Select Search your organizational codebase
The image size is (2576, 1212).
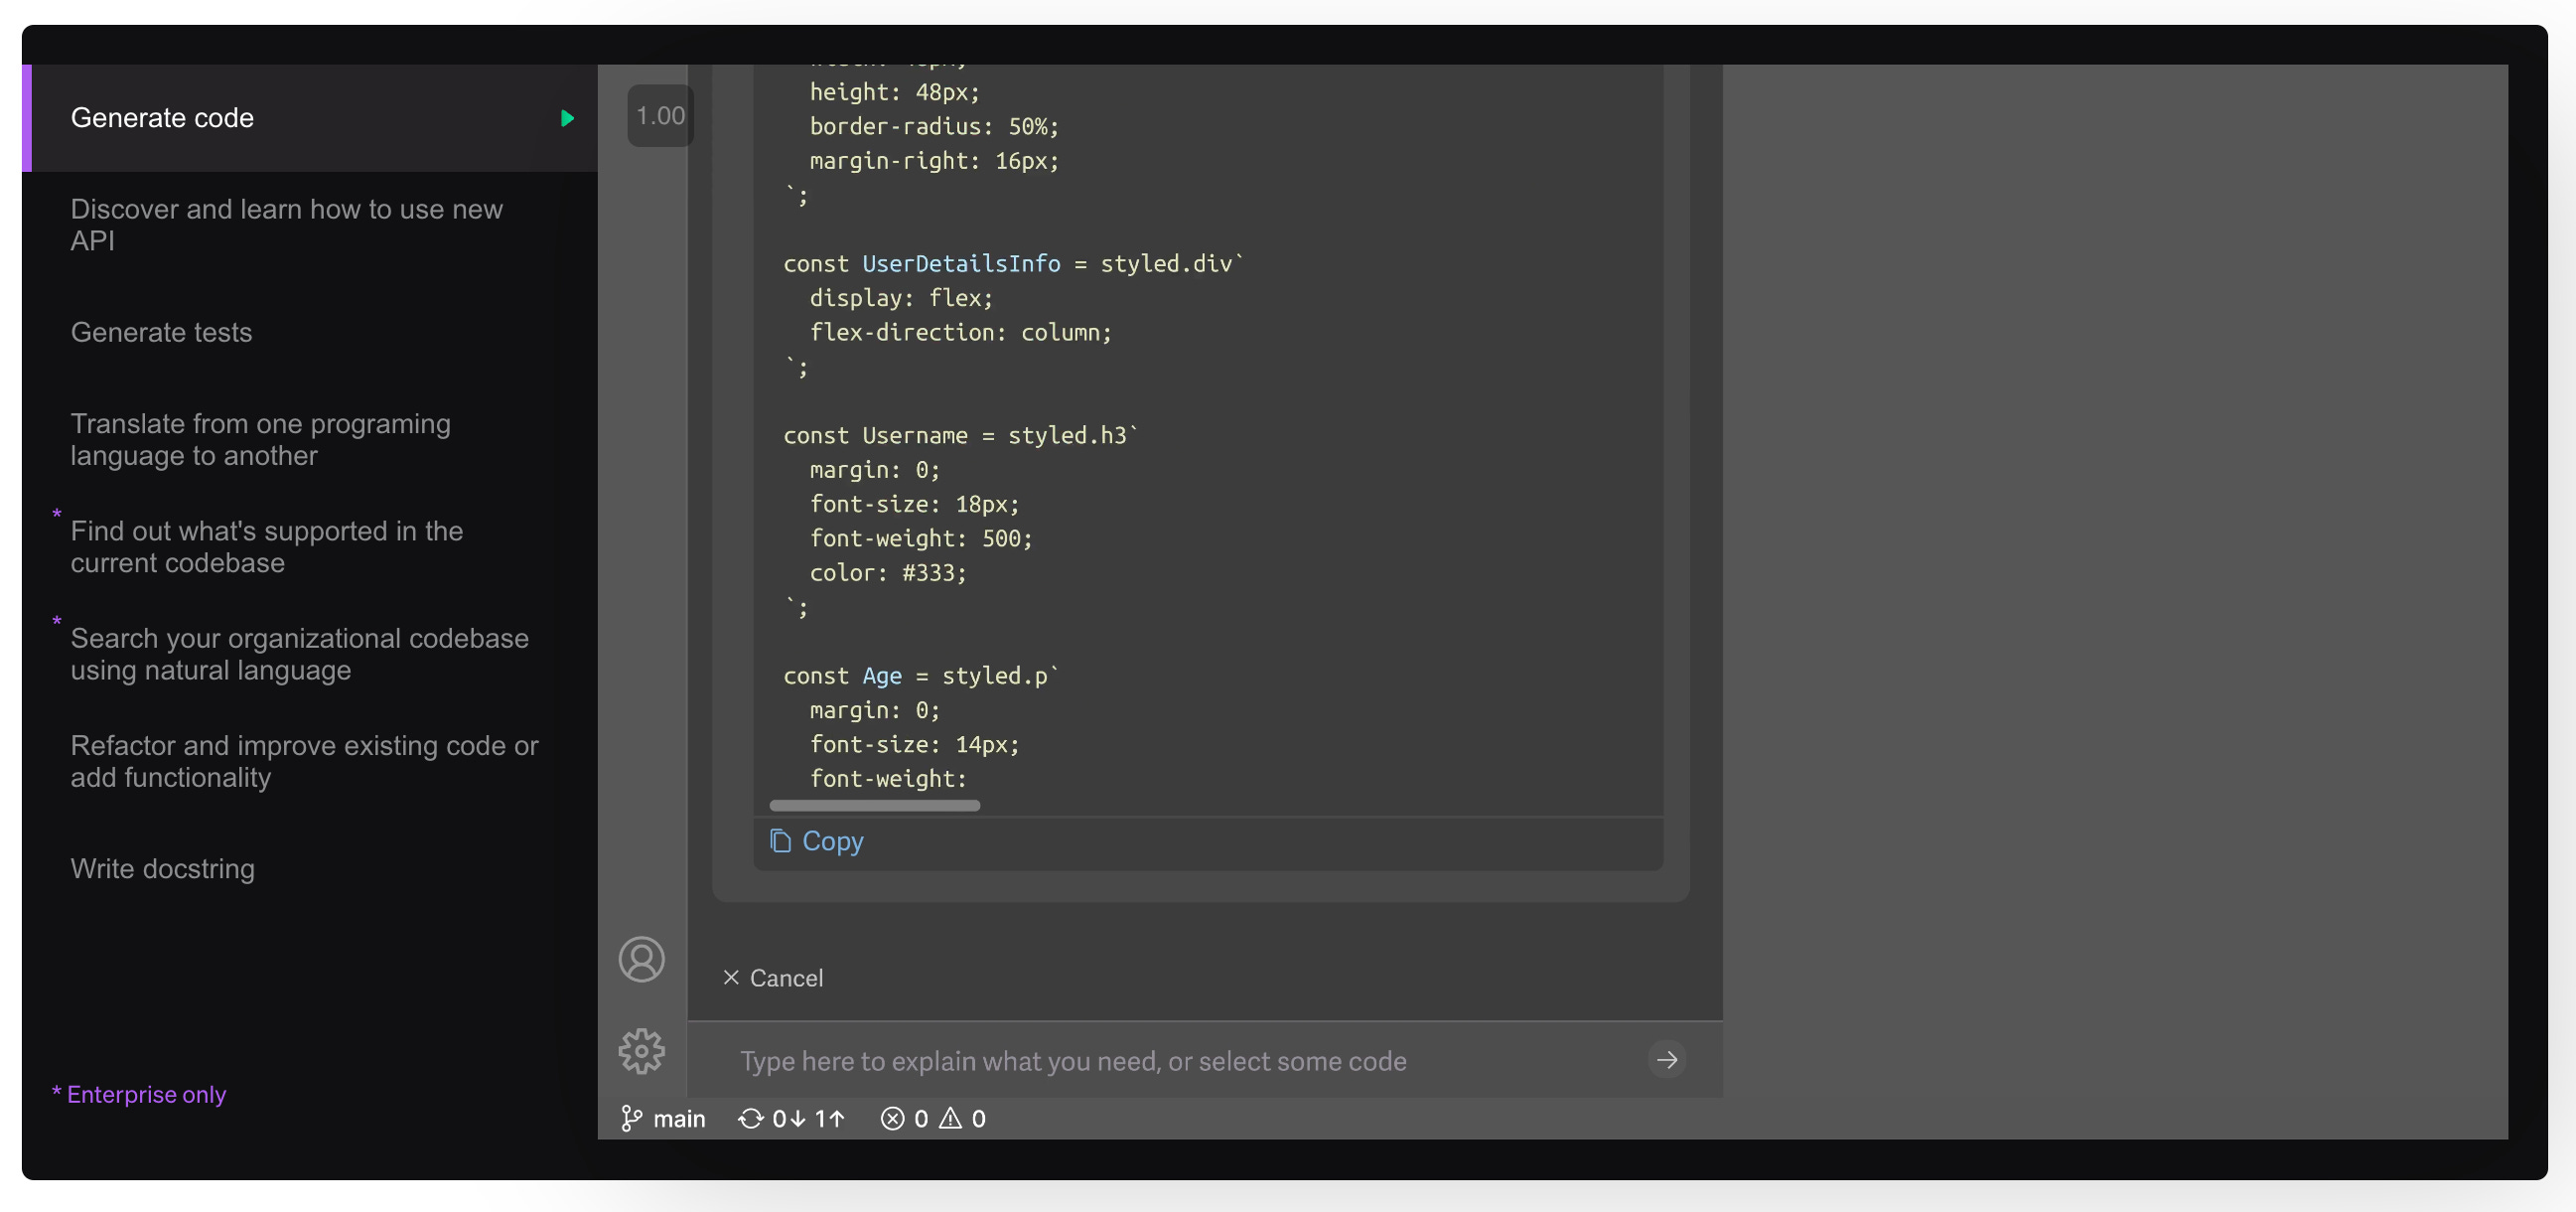click(x=299, y=654)
